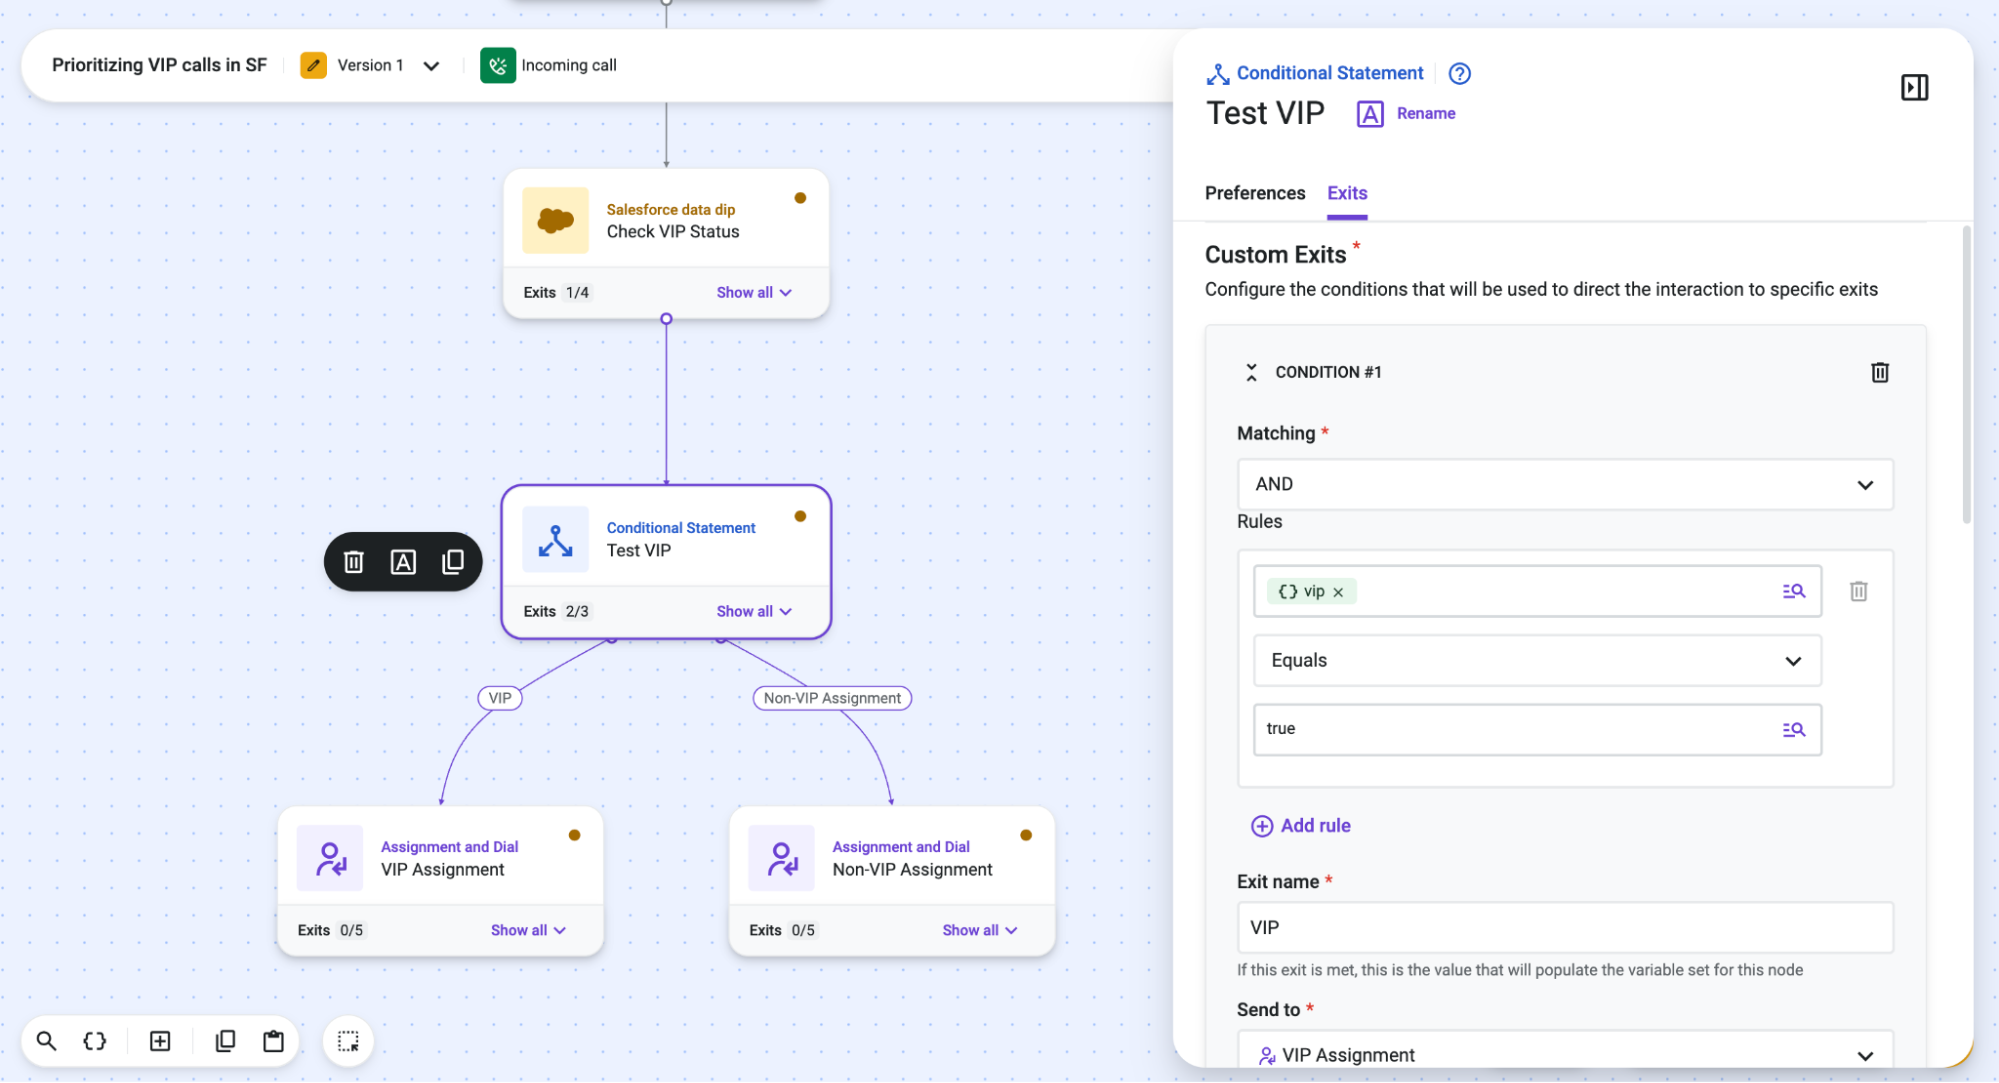Click the Exit name input field

pyautogui.click(x=1564, y=927)
